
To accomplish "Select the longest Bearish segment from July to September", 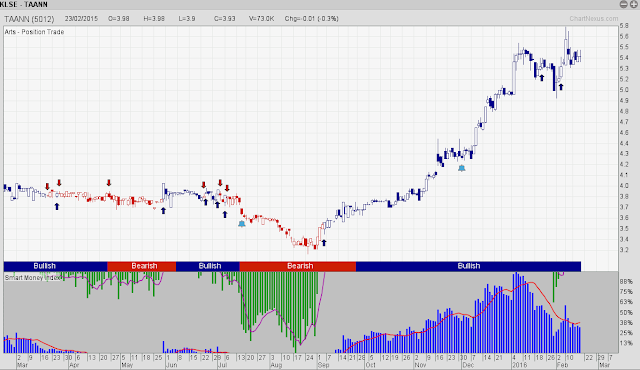I will (x=298, y=266).
